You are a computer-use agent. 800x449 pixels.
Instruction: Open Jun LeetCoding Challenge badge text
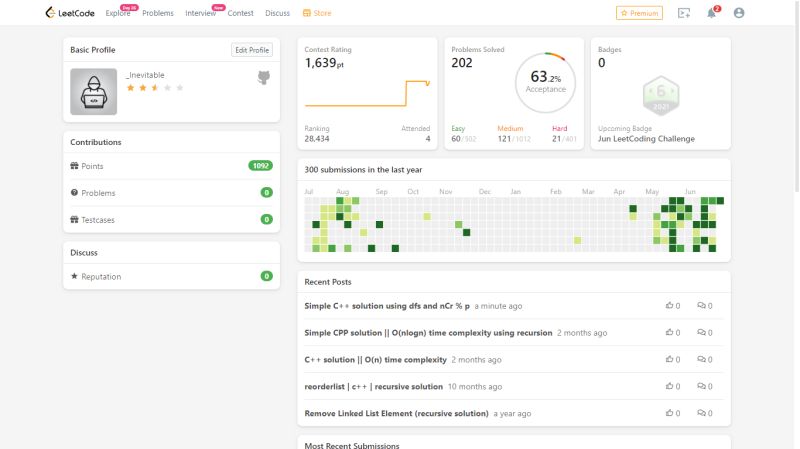tap(646, 139)
